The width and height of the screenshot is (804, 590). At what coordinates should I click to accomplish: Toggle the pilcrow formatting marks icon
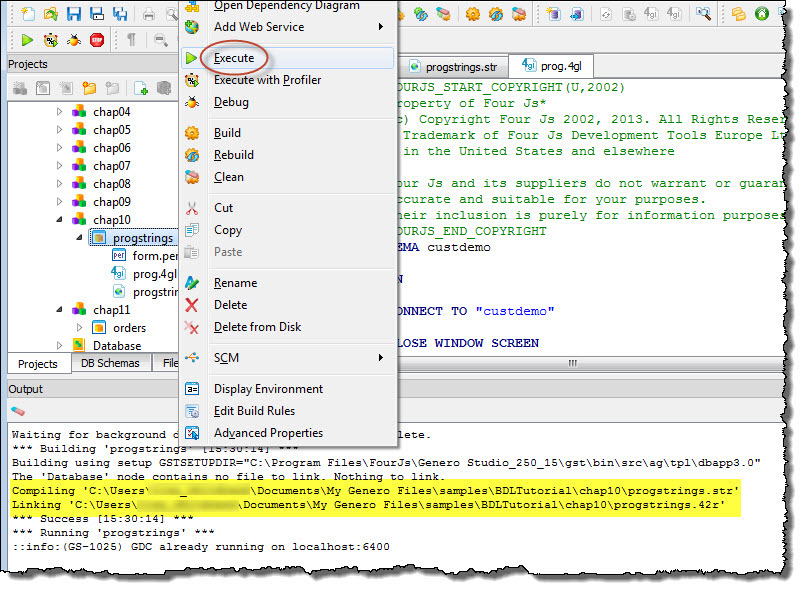[133, 40]
